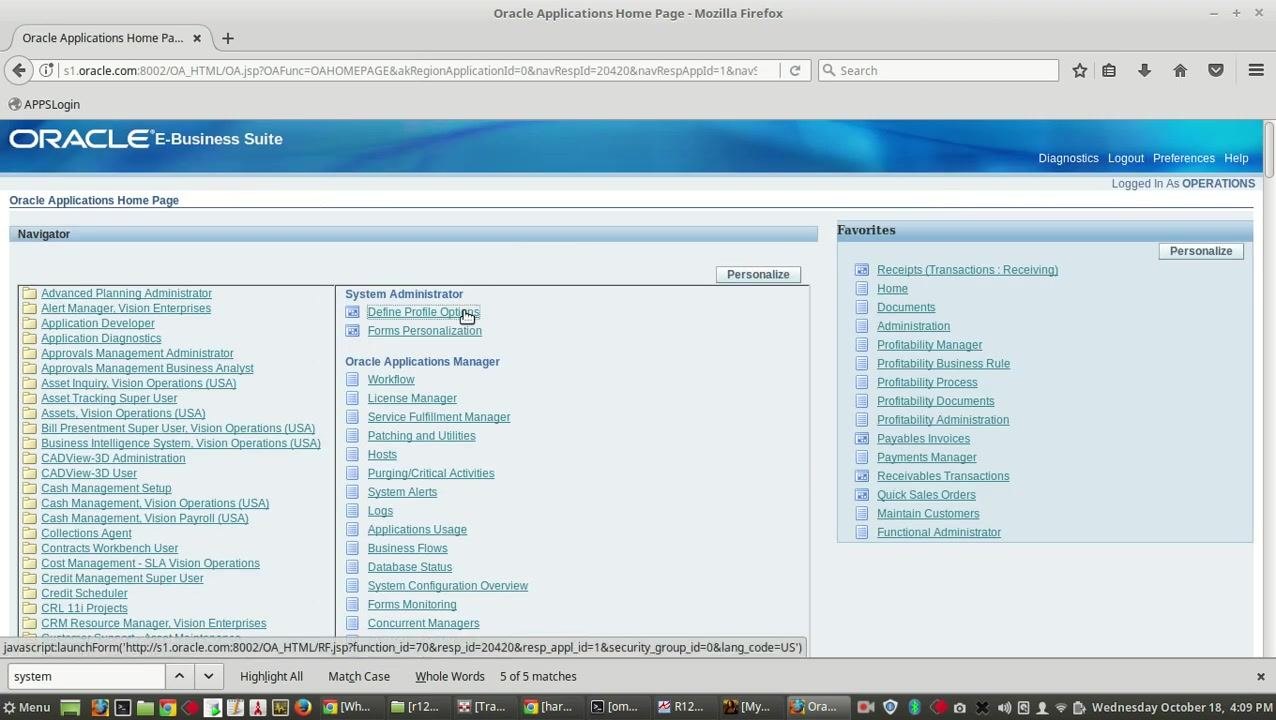This screenshot has width=1276, height=720.
Task: Close the find bar with X
Action: coord(1260,677)
